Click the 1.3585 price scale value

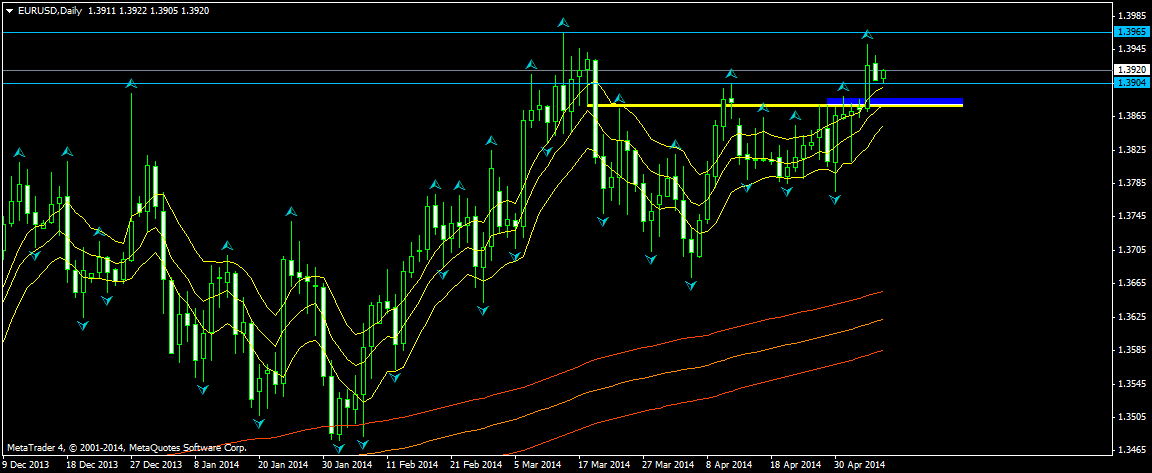1131,350
